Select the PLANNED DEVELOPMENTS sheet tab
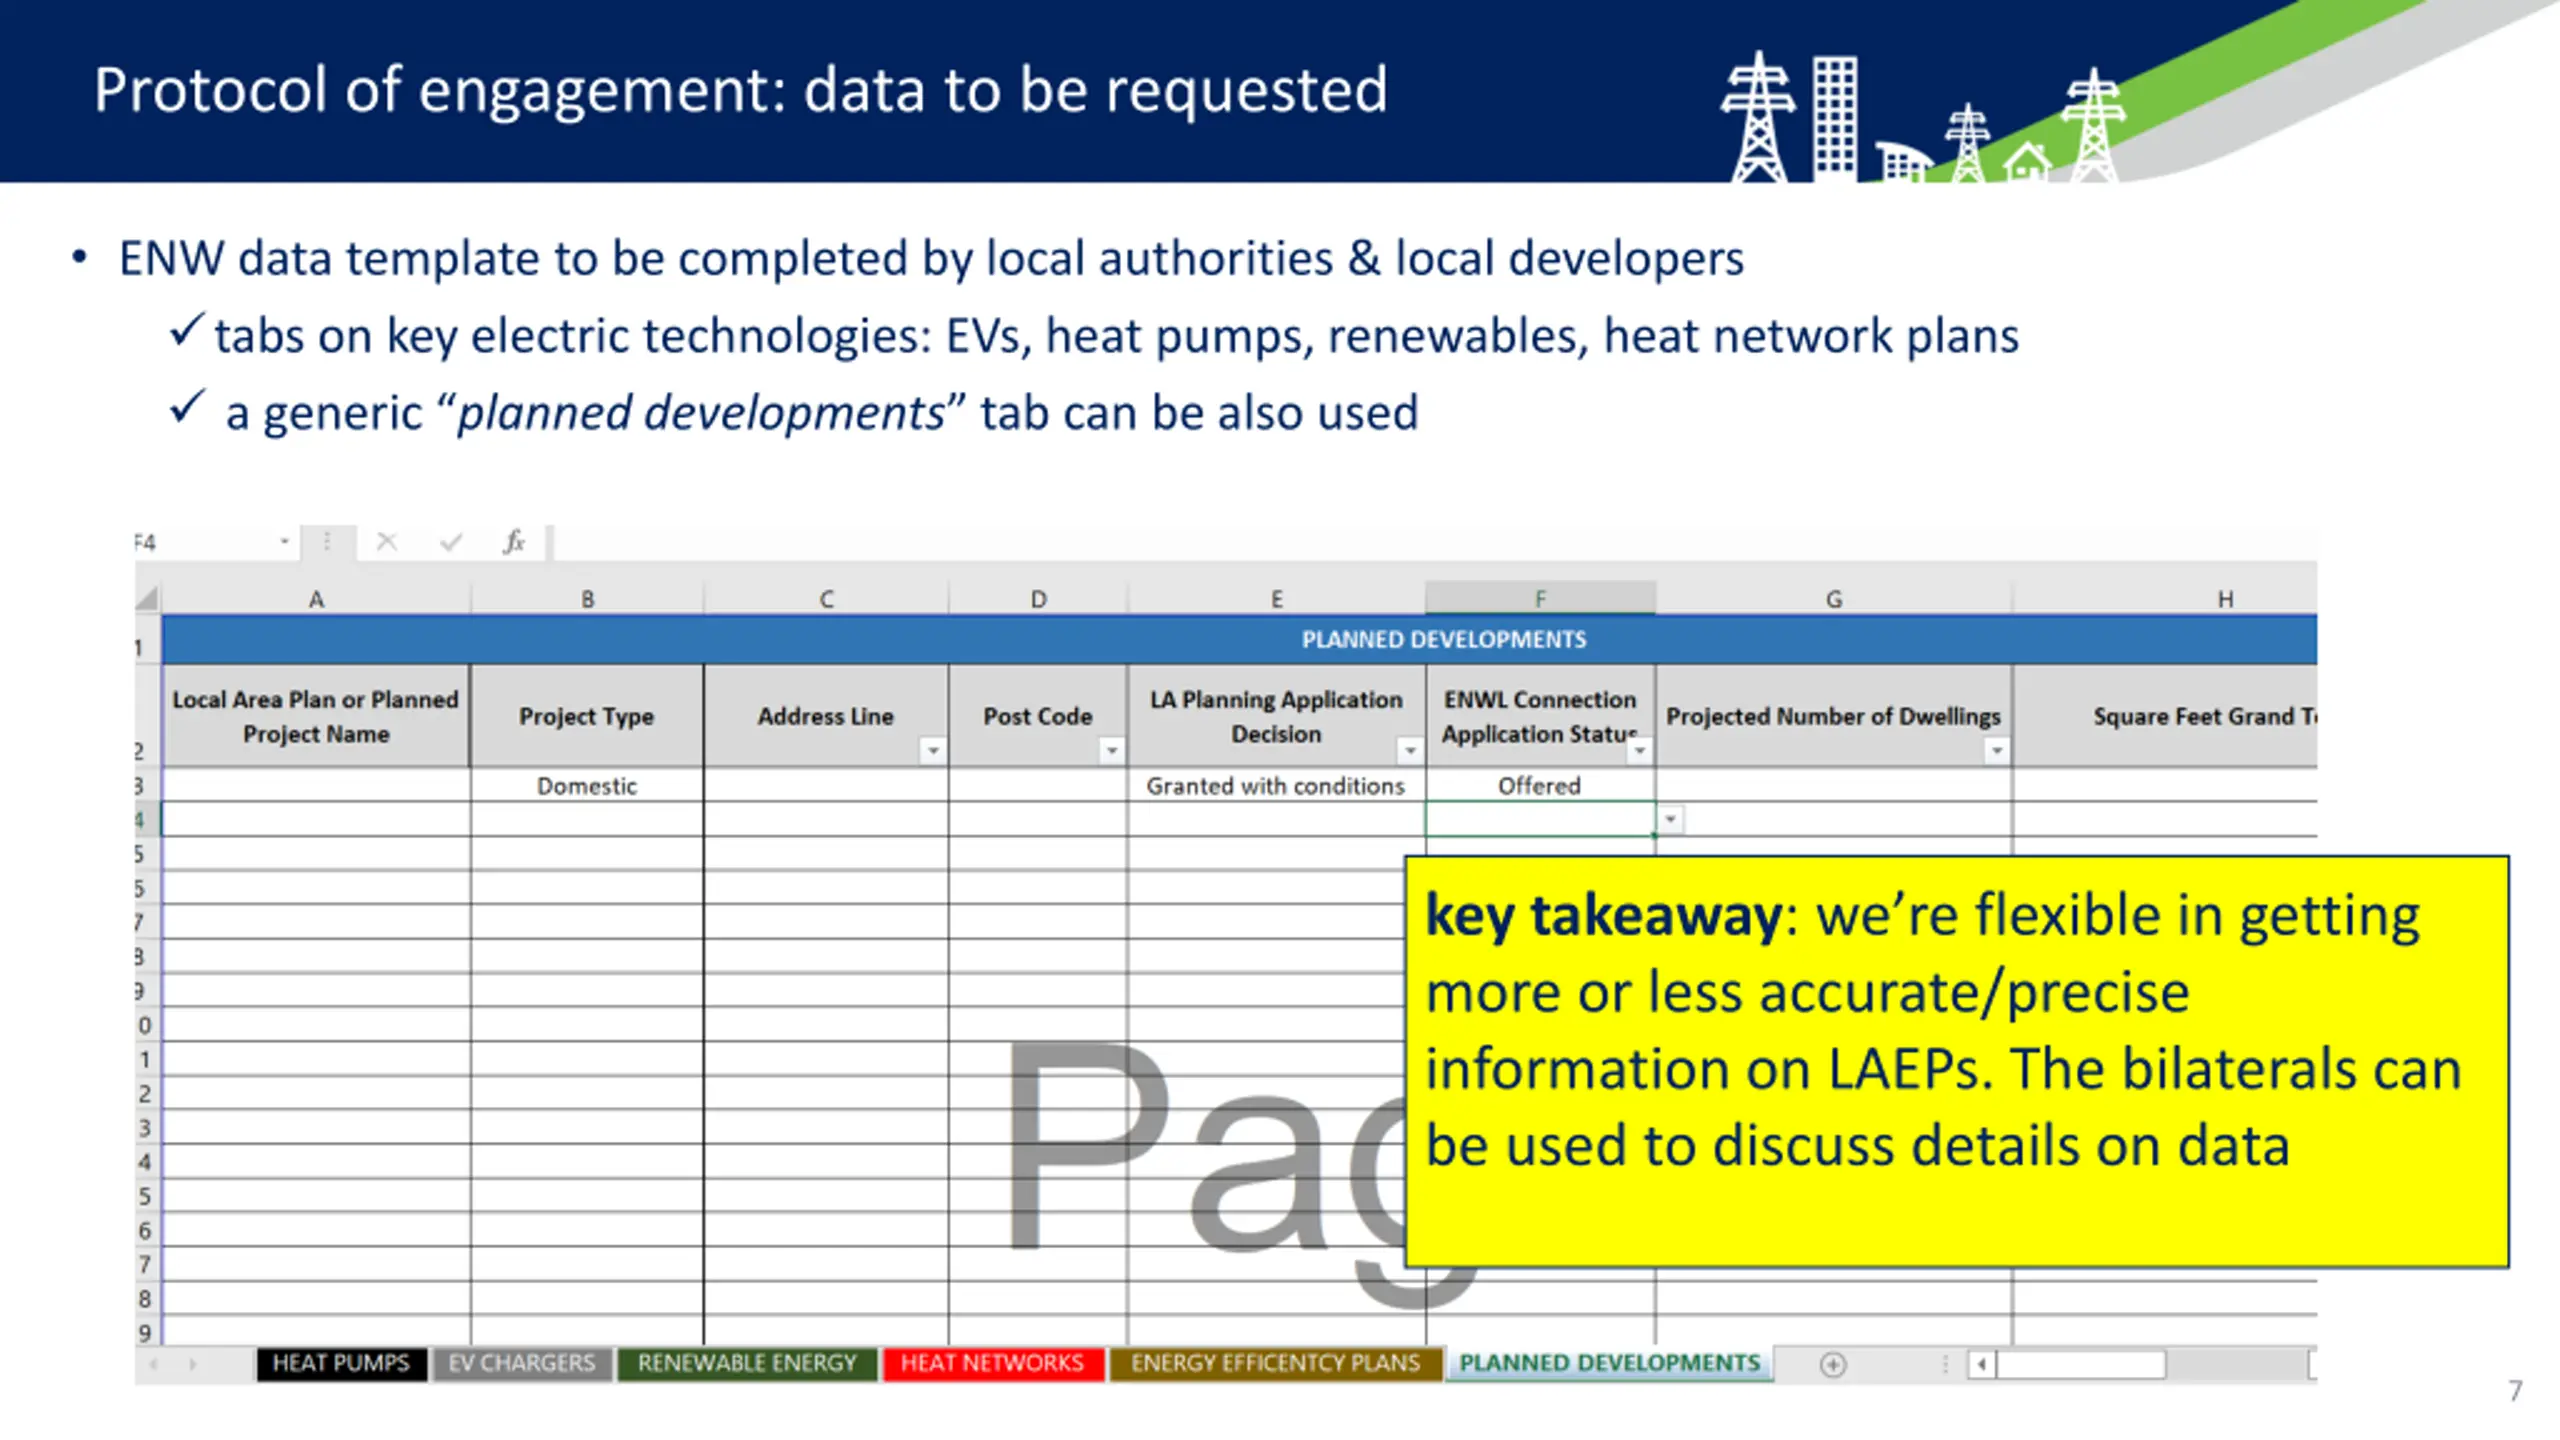Screen dimensions: 2560x1440 pos(1609,1363)
